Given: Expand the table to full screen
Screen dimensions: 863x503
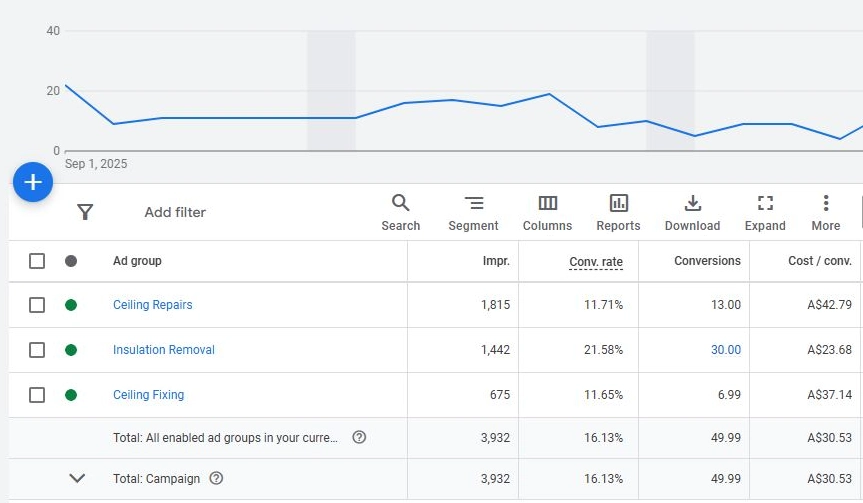Looking at the screenshot, I should point(765,212).
